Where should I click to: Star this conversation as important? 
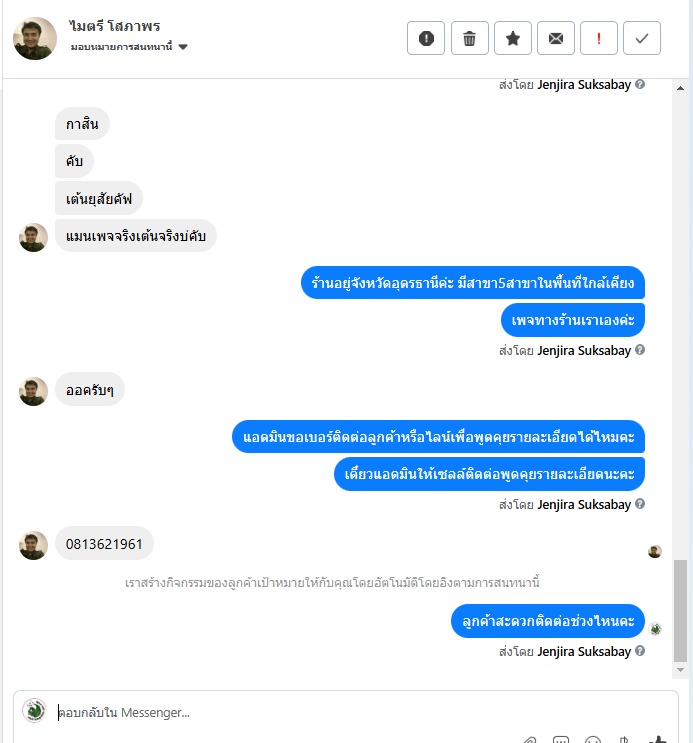pos(512,38)
